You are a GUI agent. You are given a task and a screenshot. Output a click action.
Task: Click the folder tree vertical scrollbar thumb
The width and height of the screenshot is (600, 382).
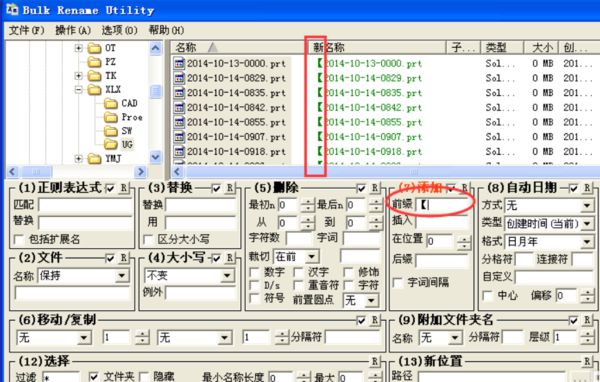point(156,91)
